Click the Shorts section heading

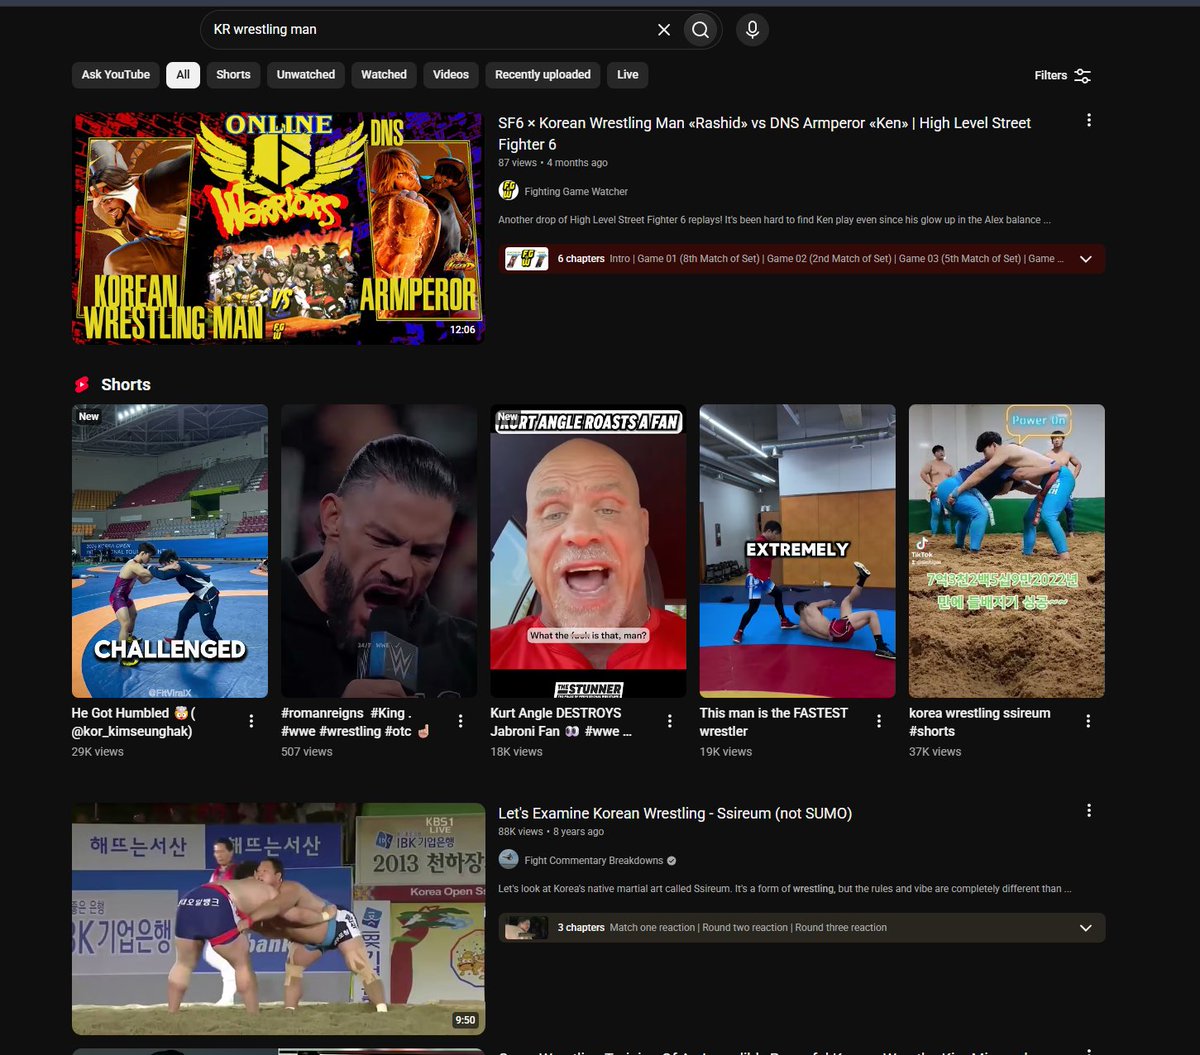(126, 385)
